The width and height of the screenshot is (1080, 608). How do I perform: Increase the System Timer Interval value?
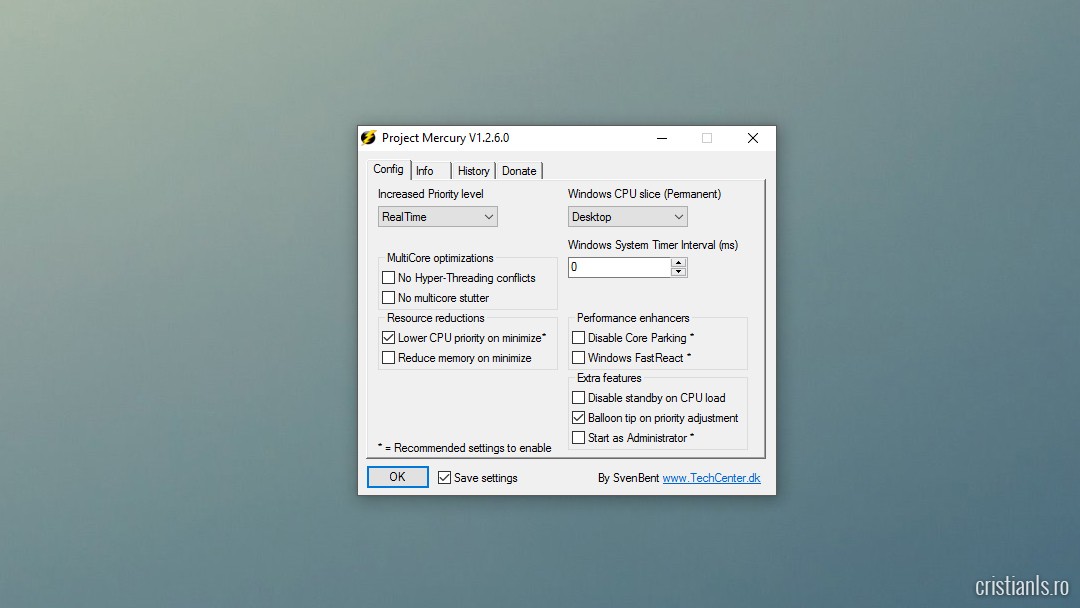tap(678, 262)
